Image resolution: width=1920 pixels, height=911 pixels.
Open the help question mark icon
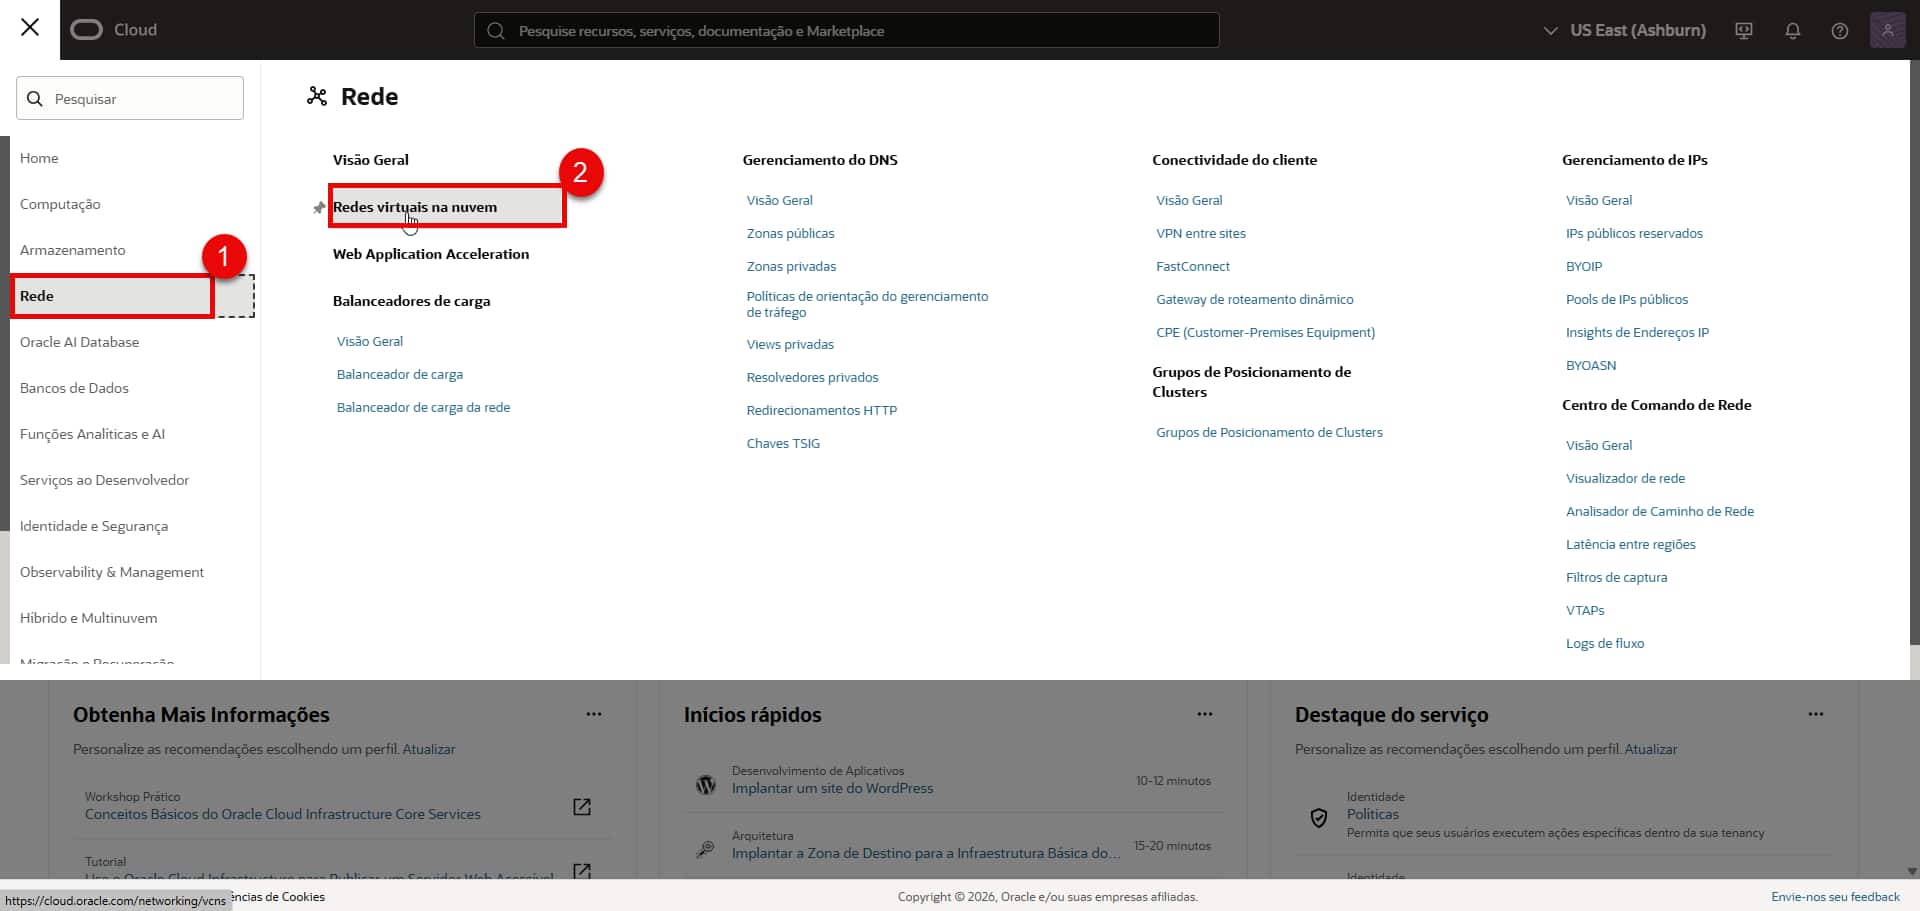[x=1840, y=31]
